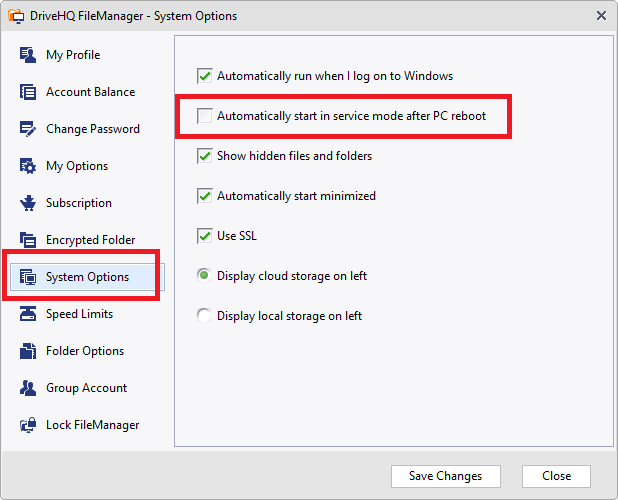618x500 pixels.
Task: Click the Change Password icon
Action: pos(28,129)
